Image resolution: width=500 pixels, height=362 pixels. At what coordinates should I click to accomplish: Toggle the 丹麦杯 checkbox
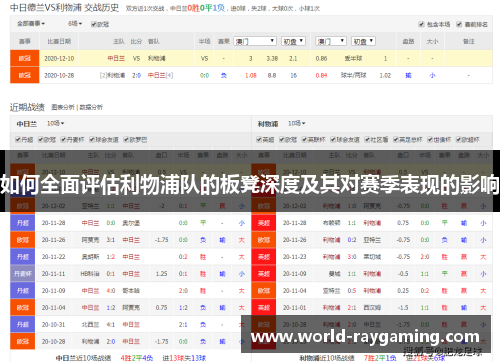tap(63, 140)
